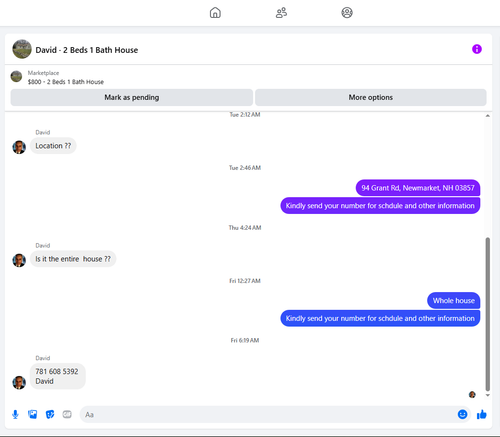The height and width of the screenshot is (437, 500).
Task: Choose a sticker icon
Action: pyautogui.click(x=50, y=414)
